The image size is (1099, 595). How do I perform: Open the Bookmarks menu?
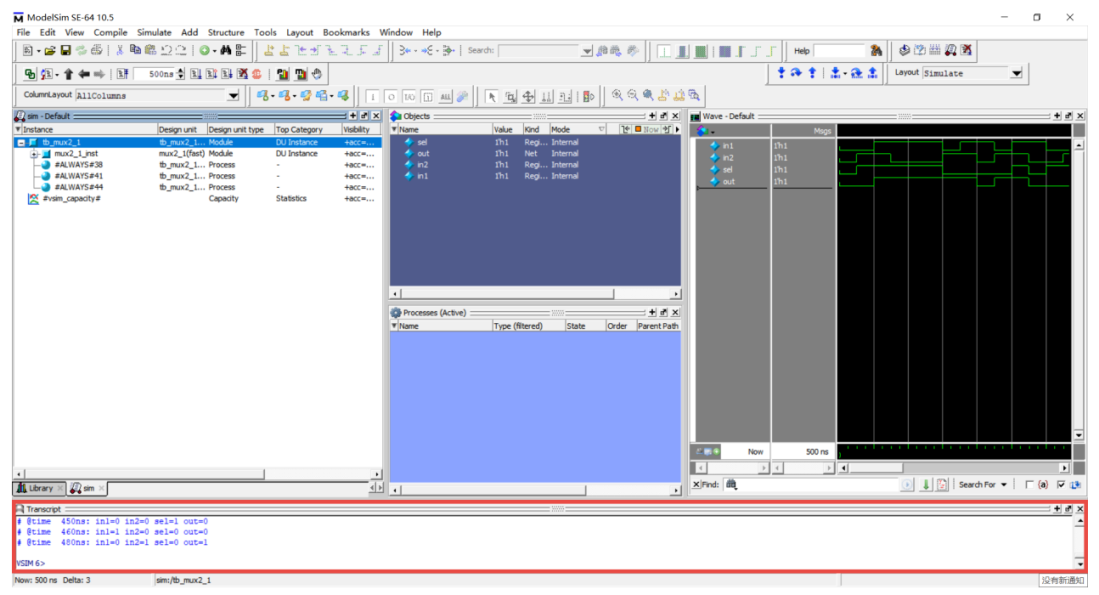346,32
